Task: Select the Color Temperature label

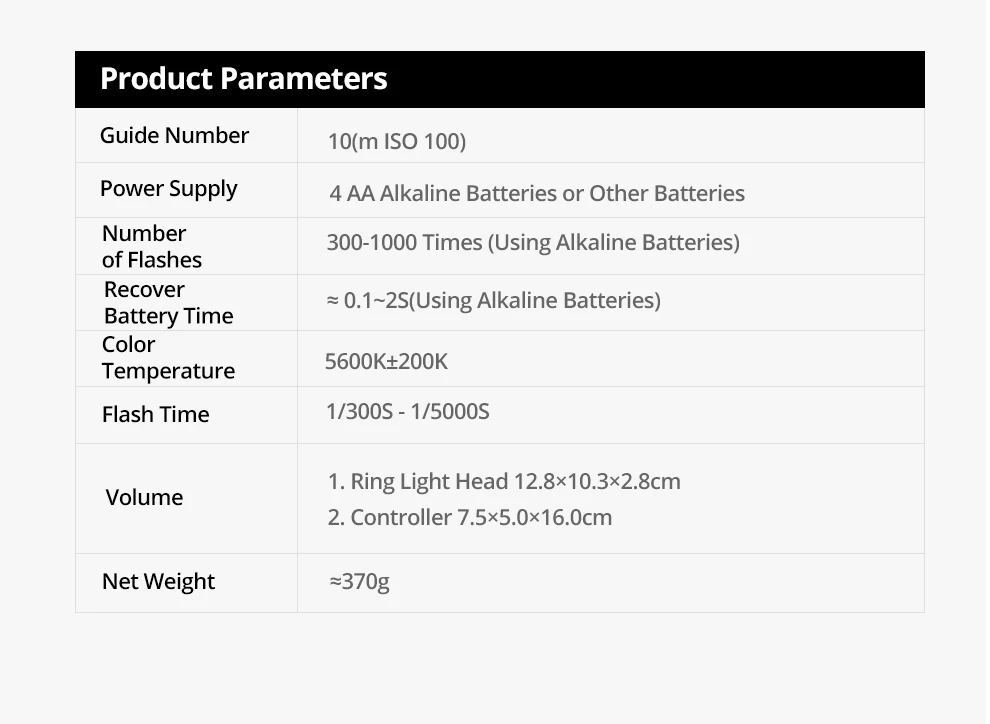Action: (x=168, y=357)
